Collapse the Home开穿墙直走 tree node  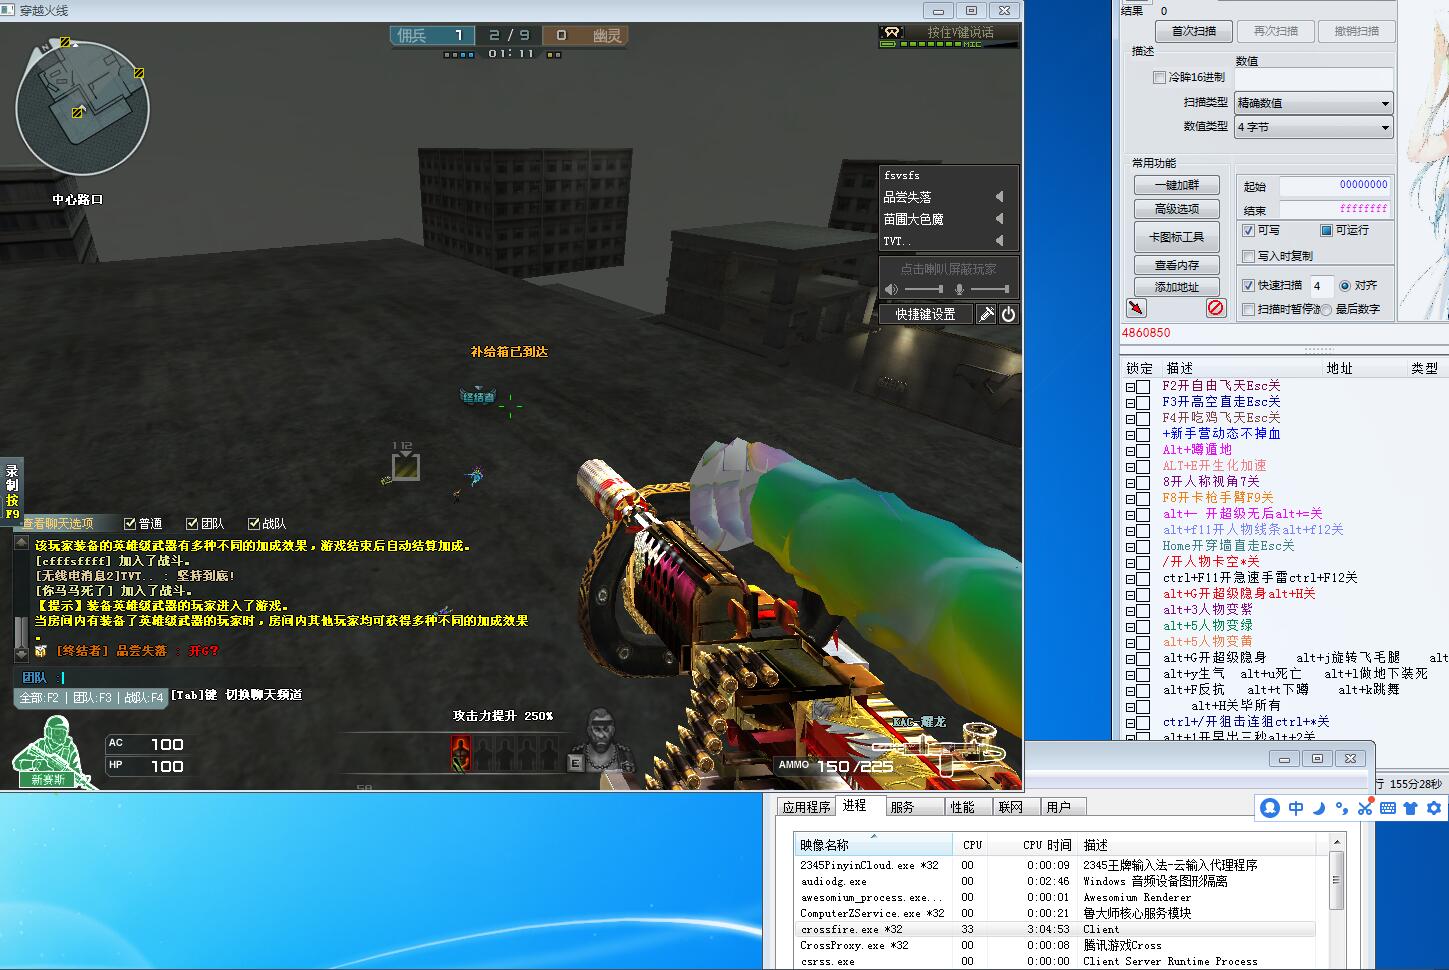[1130, 547]
